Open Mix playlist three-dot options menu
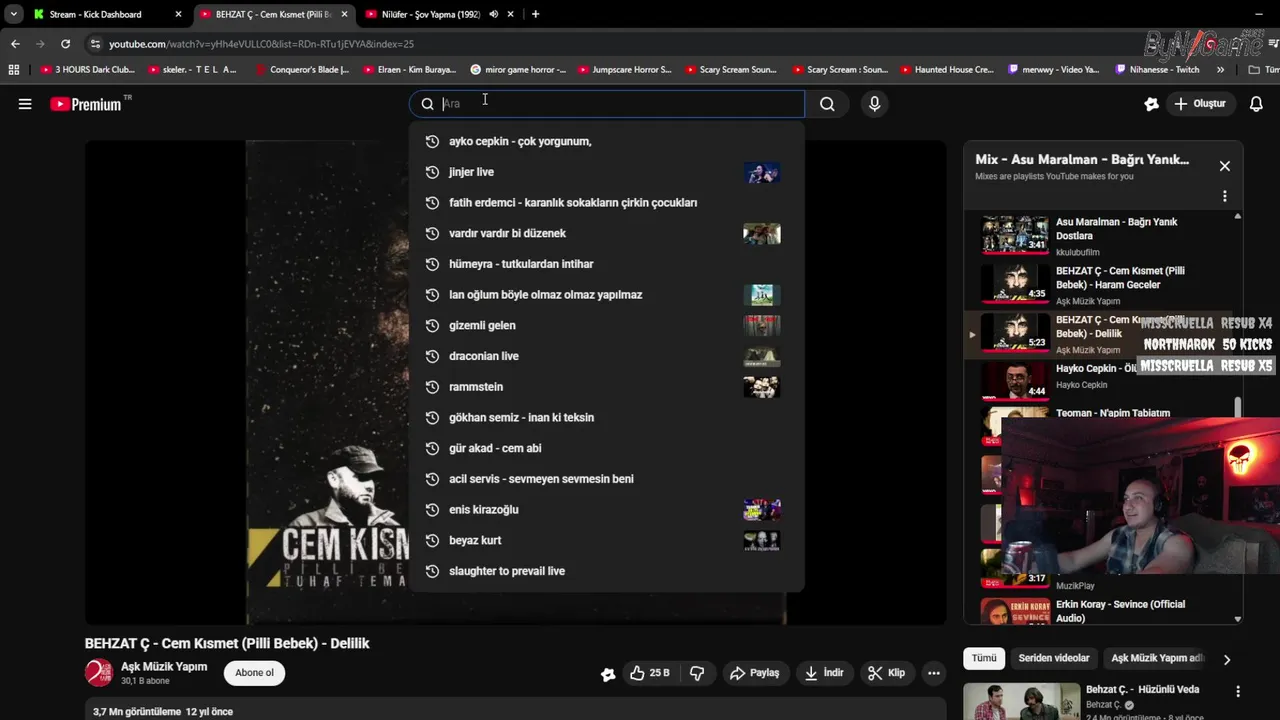 coord(1224,196)
